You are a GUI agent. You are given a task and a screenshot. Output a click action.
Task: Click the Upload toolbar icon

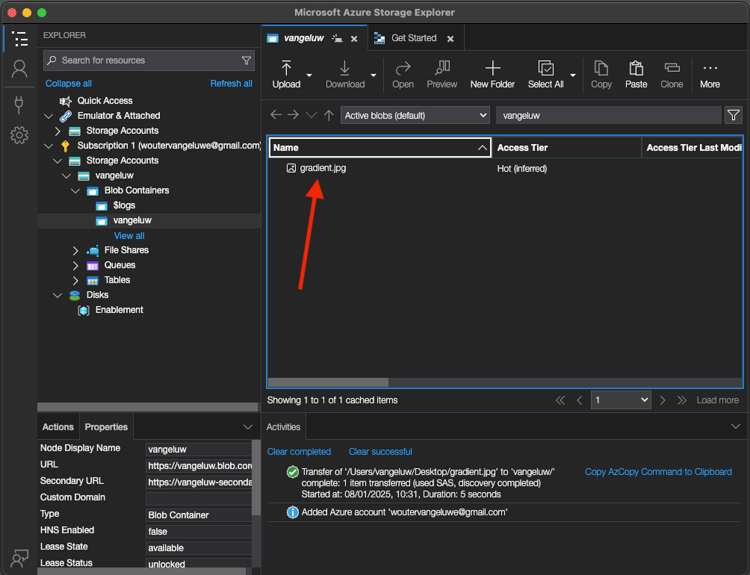click(286, 74)
